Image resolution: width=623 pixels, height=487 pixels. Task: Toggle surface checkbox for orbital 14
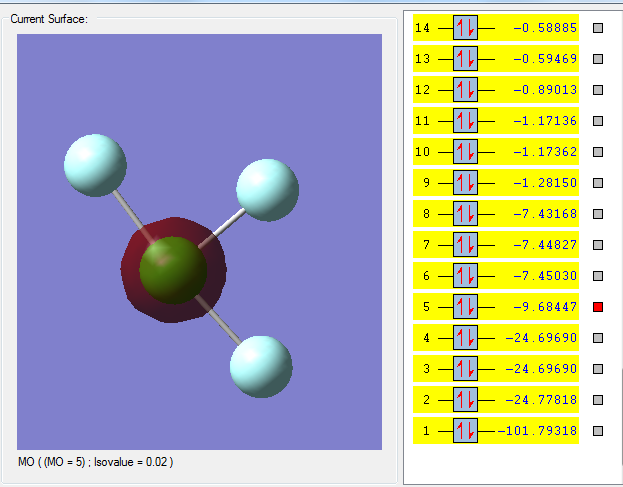point(598,28)
